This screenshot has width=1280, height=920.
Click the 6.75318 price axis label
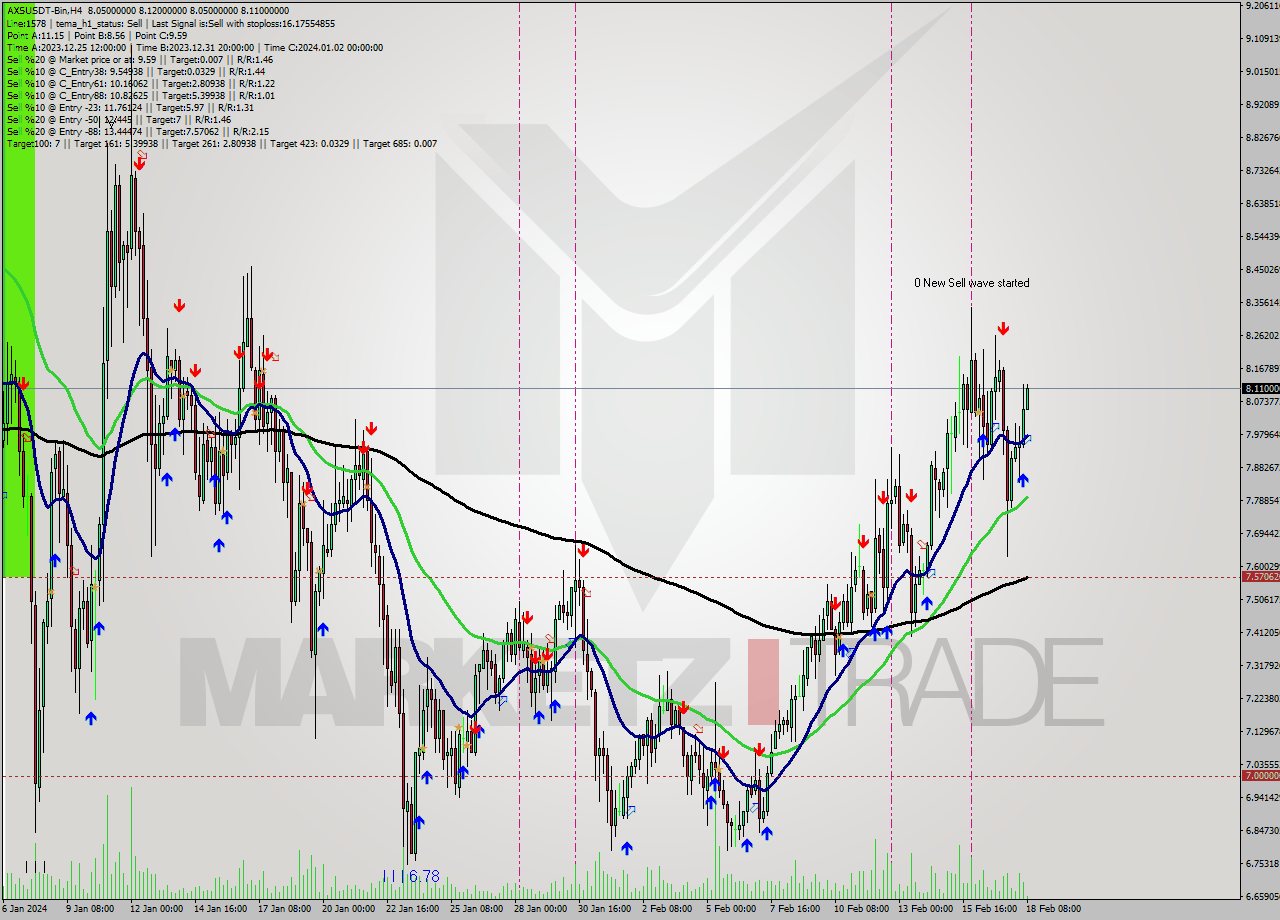[1261, 863]
